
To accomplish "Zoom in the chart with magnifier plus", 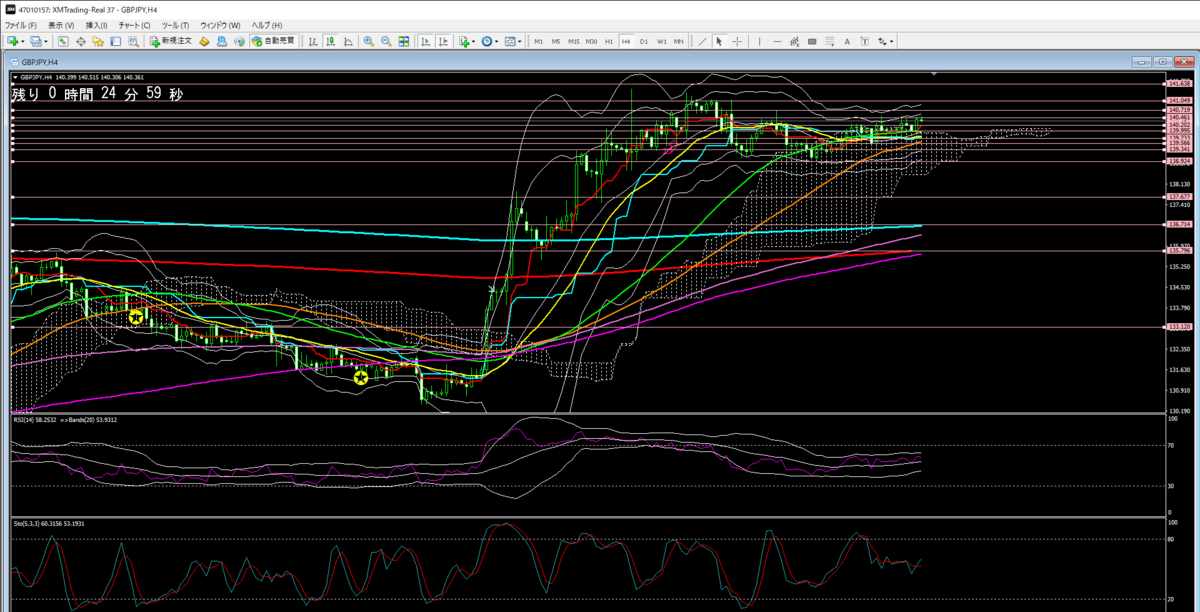I will pyautogui.click(x=369, y=41).
